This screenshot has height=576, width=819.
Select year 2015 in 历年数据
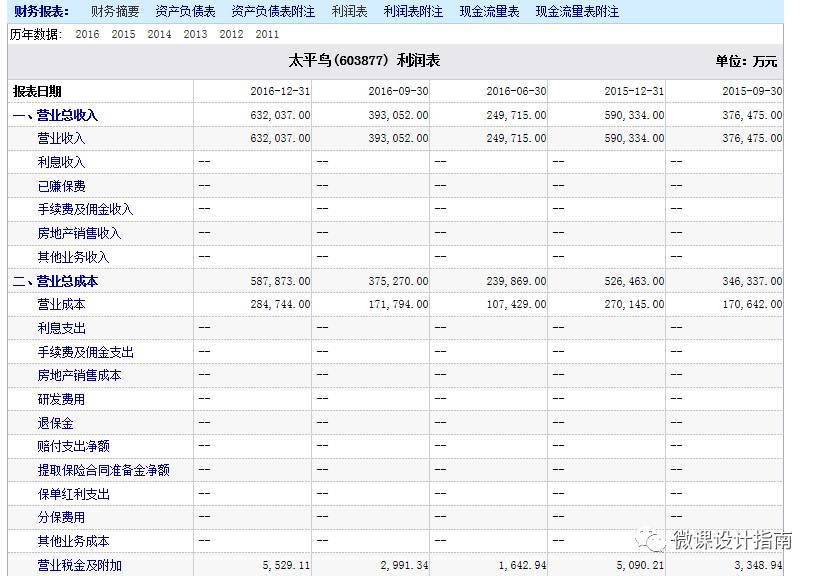[123, 34]
